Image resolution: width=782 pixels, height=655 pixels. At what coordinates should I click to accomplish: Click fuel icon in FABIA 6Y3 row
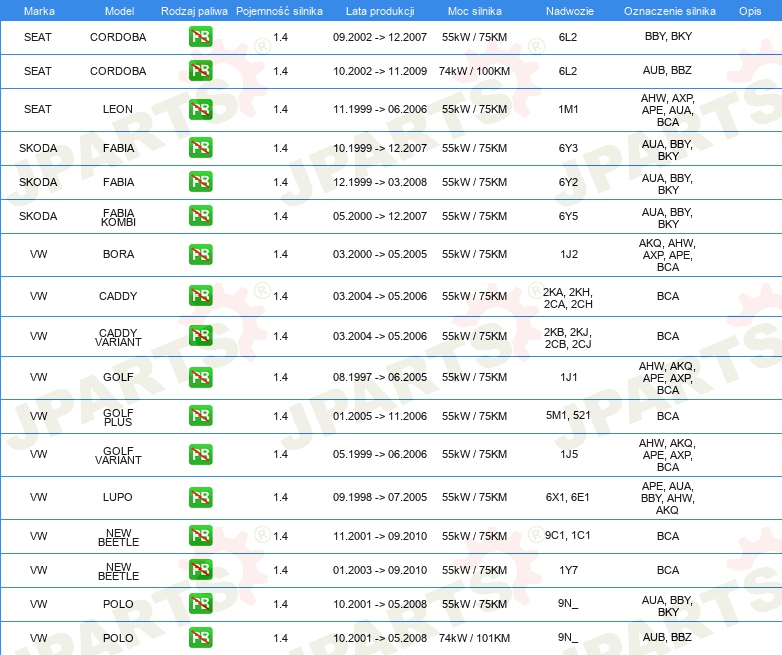[x=200, y=148]
